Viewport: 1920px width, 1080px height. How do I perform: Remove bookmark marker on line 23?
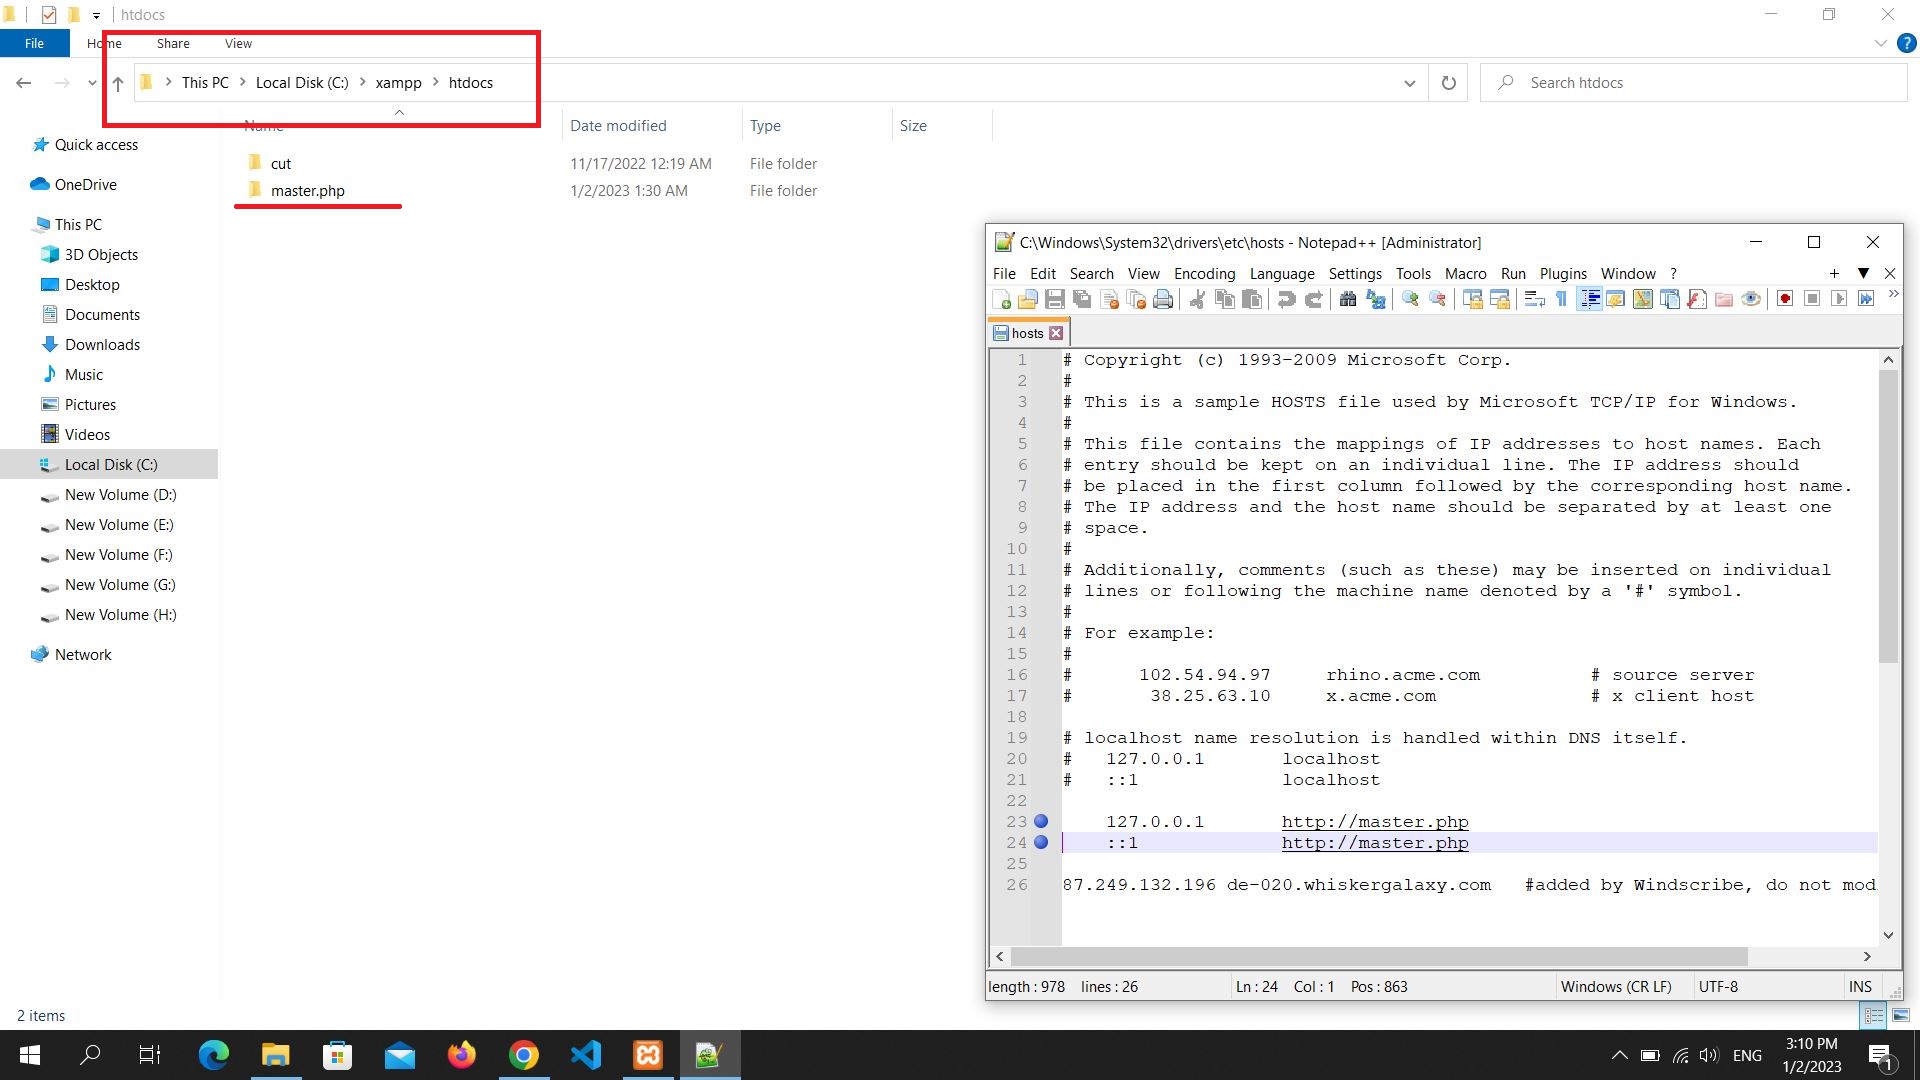tap(1041, 821)
